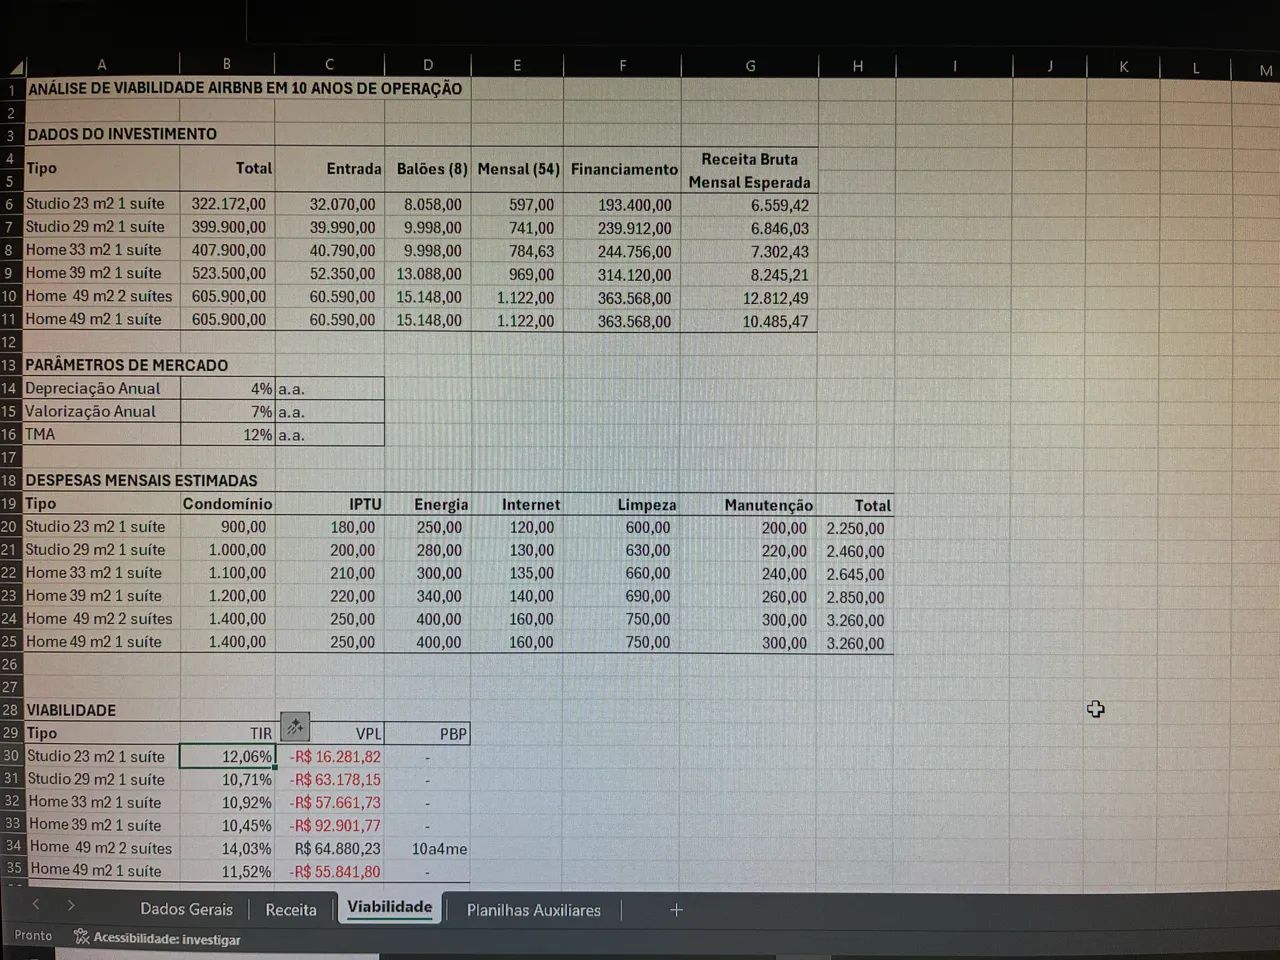Add a new sheet with plus icon
1280x960 pixels.
(676, 910)
